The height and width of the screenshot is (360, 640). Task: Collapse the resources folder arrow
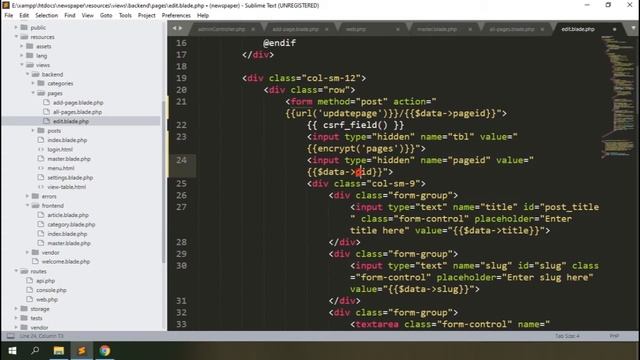16,37
